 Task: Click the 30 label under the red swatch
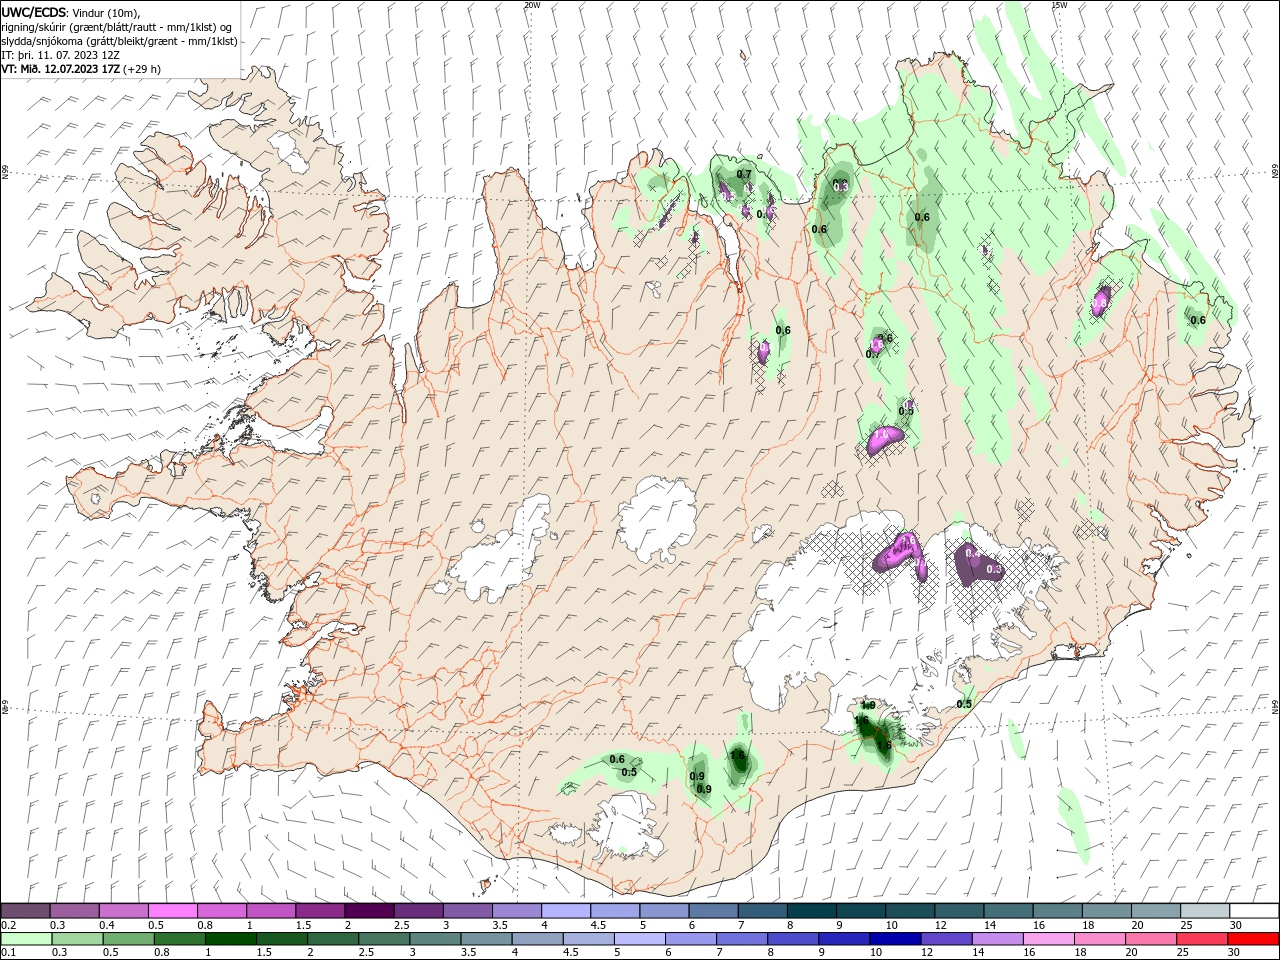tap(1236, 953)
